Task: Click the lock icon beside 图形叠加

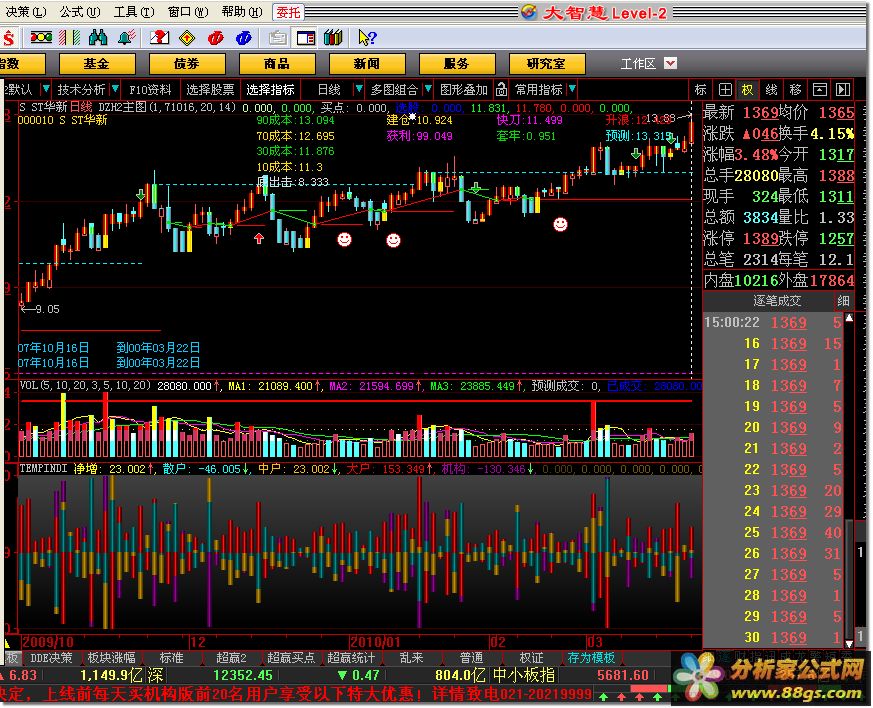Action: coord(501,89)
